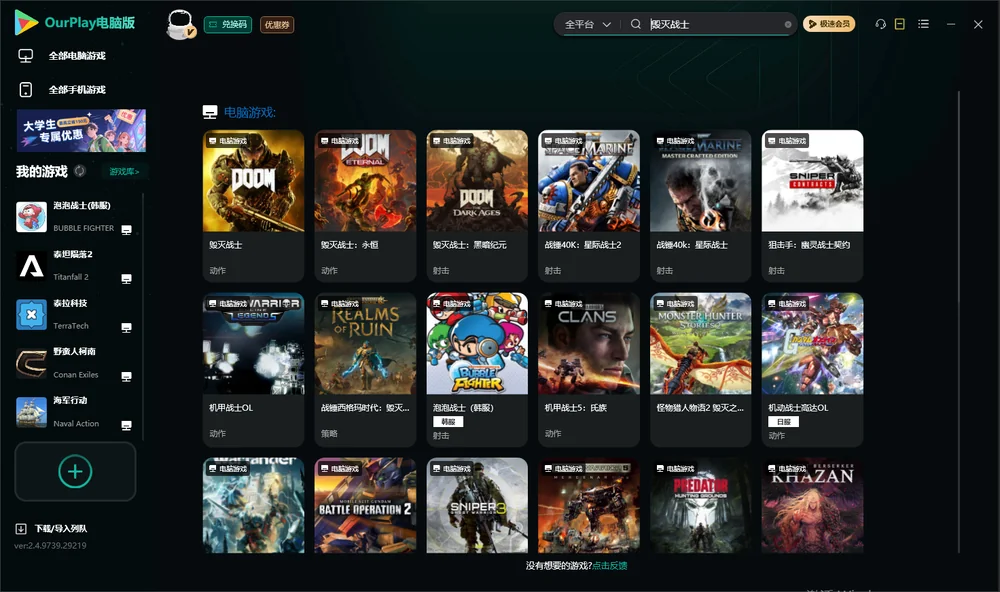
Task: Click the yellow mini-window icon in title bar
Action: pos(899,24)
